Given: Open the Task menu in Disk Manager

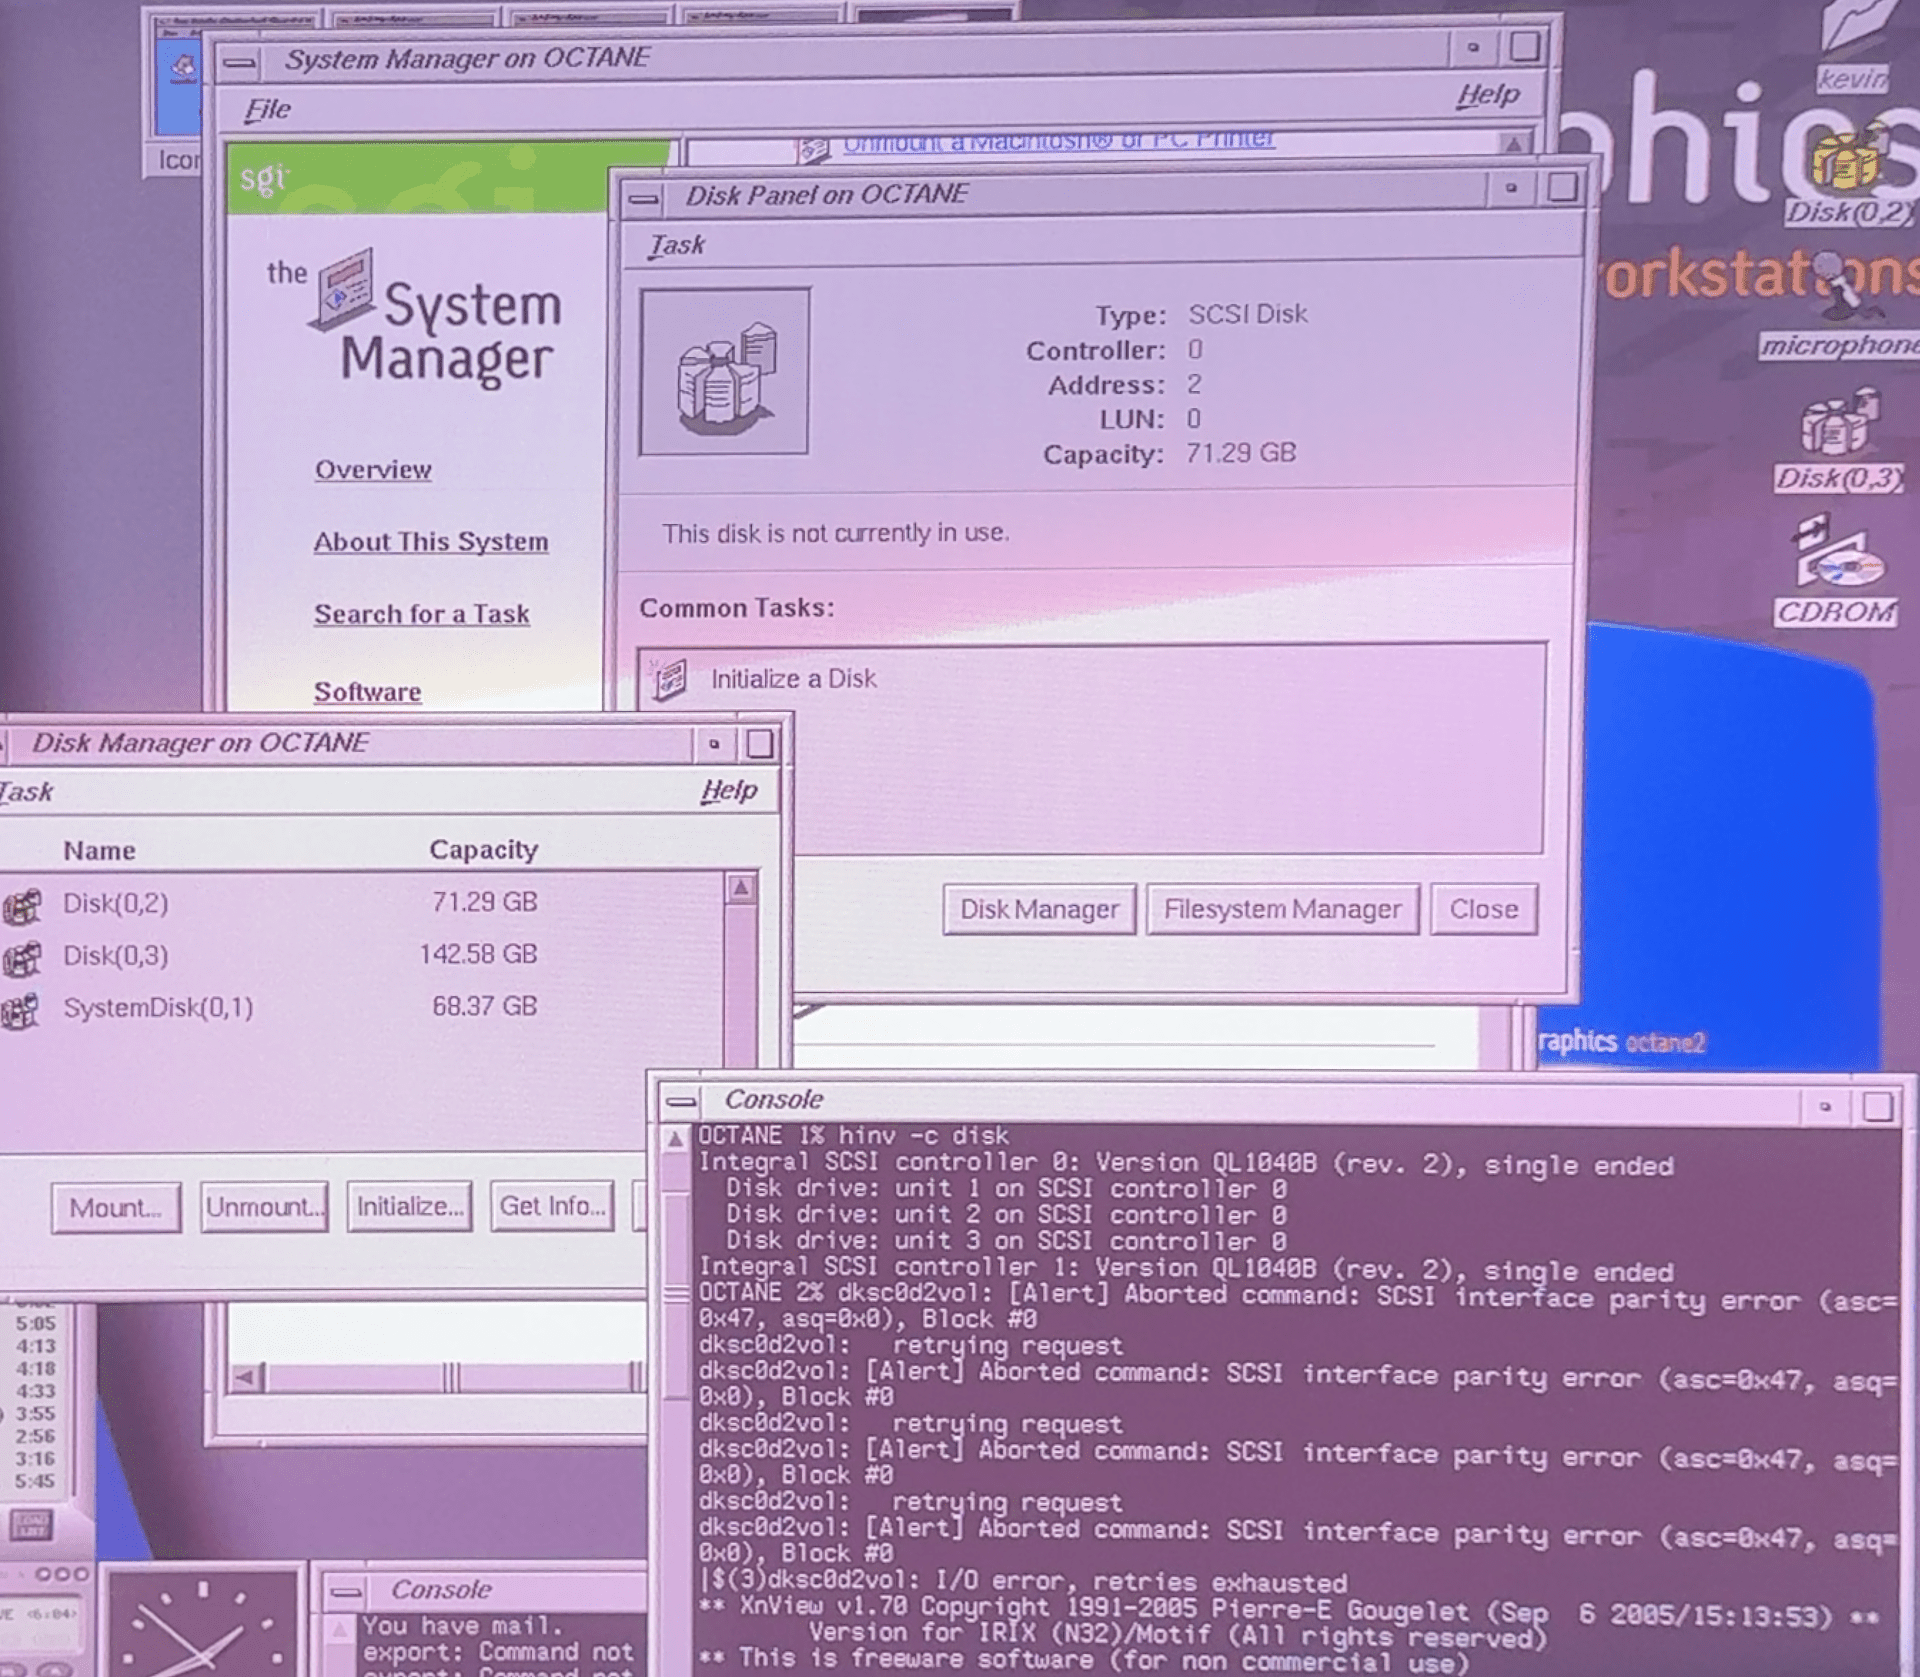Looking at the screenshot, I should pyautogui.click(x=26, y=792).
